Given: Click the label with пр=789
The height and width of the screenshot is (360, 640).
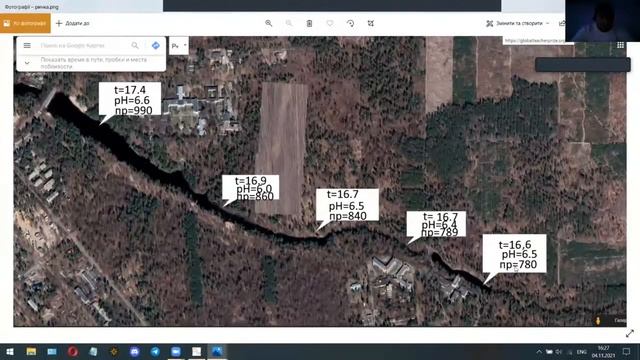Looking at the screenshot, I should (x=436, y=224).
